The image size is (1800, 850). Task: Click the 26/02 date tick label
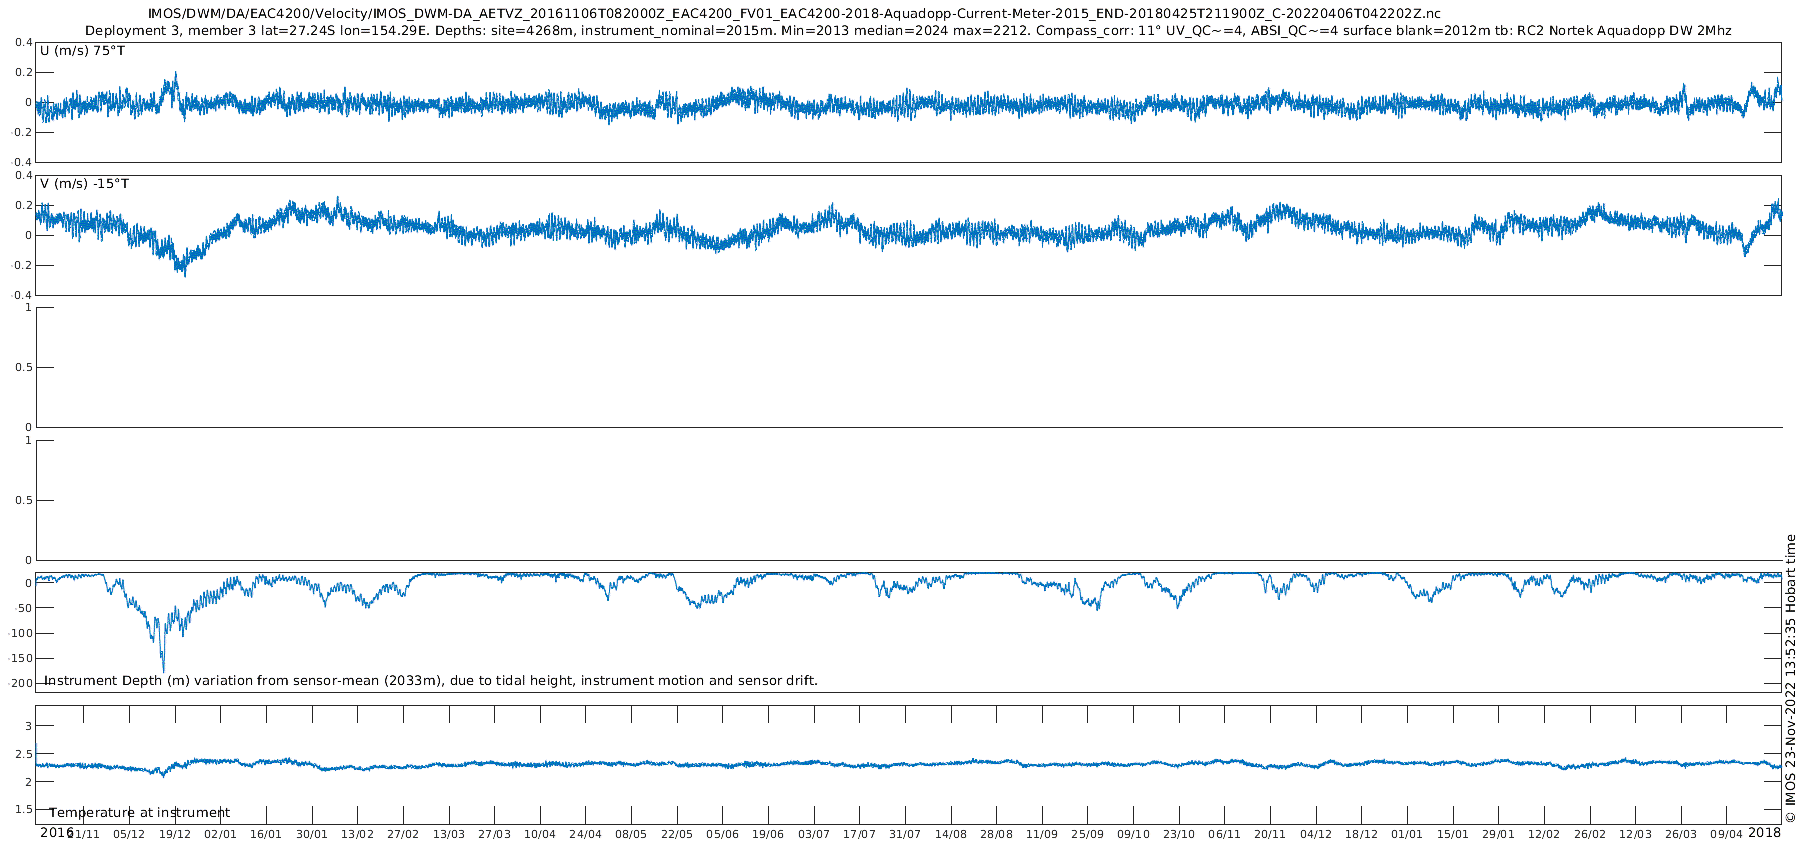1590,834
